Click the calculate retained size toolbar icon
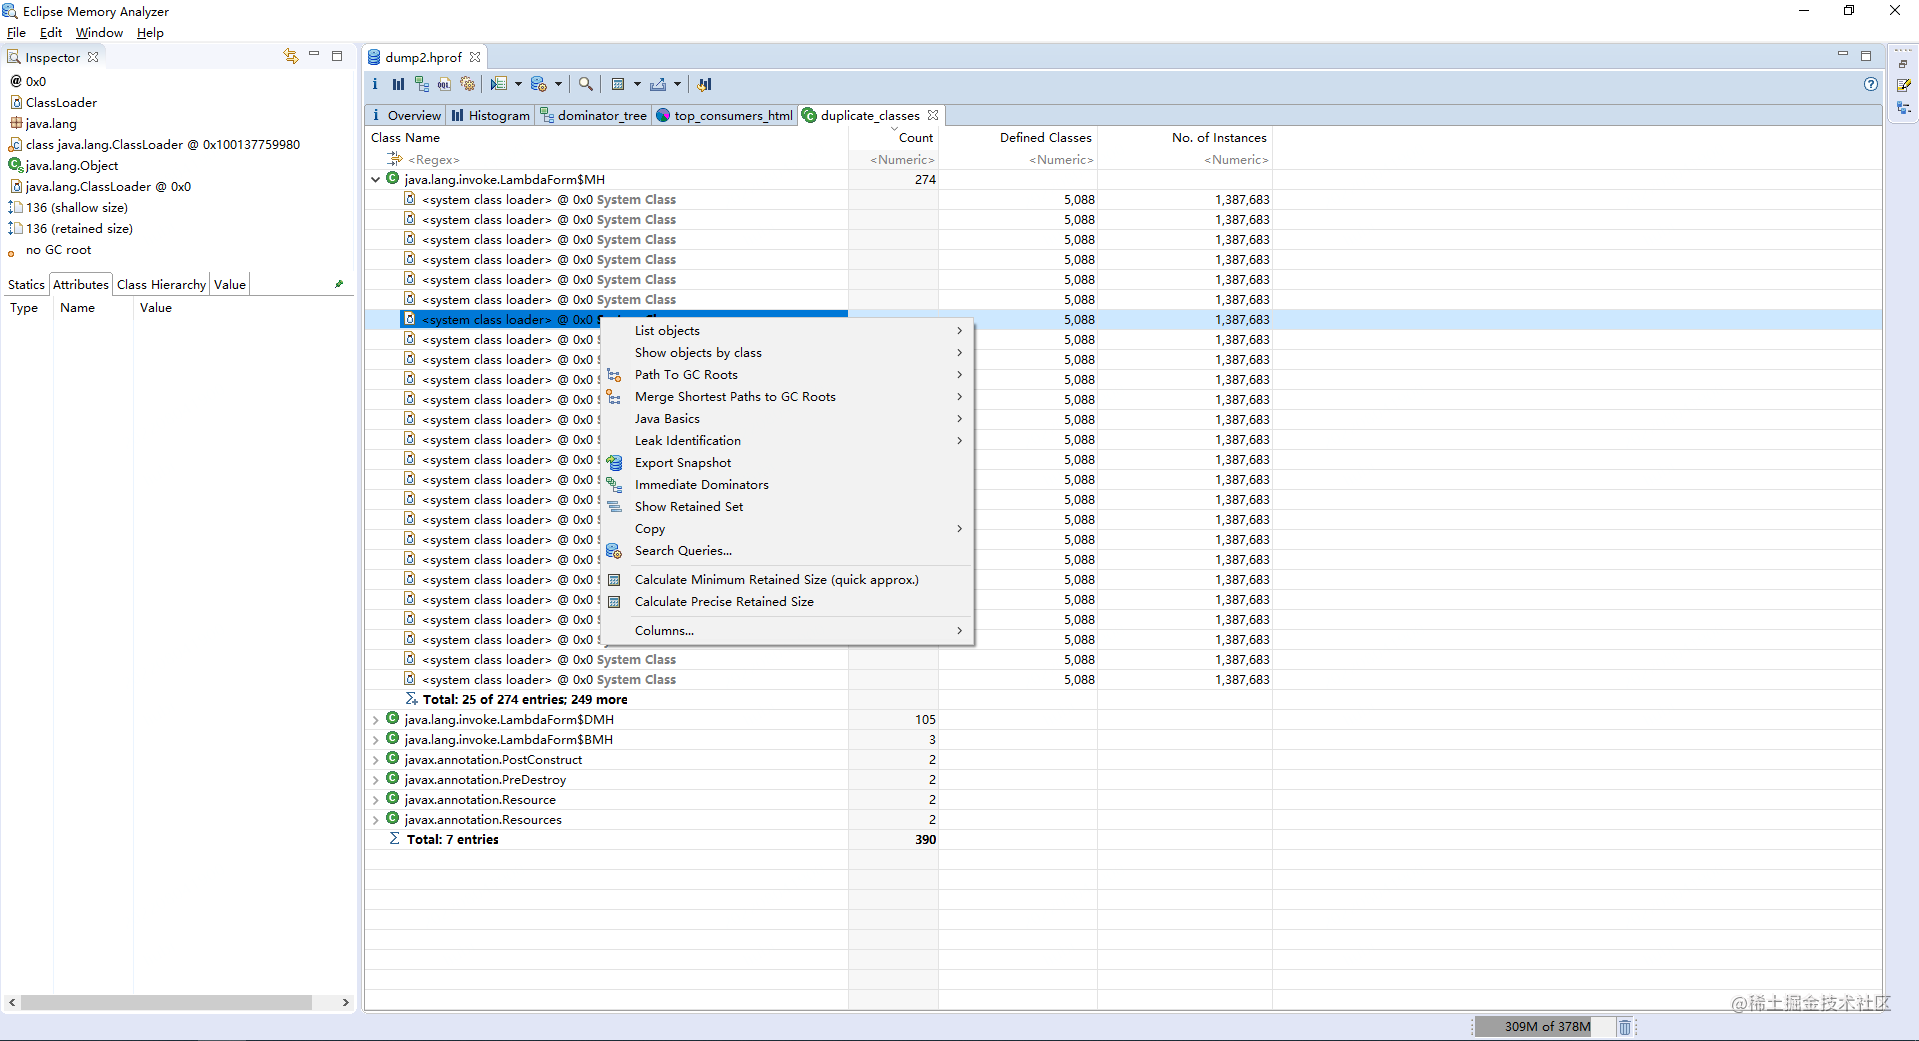Viewport: 1919px width, 1041px height. point(618,84)
